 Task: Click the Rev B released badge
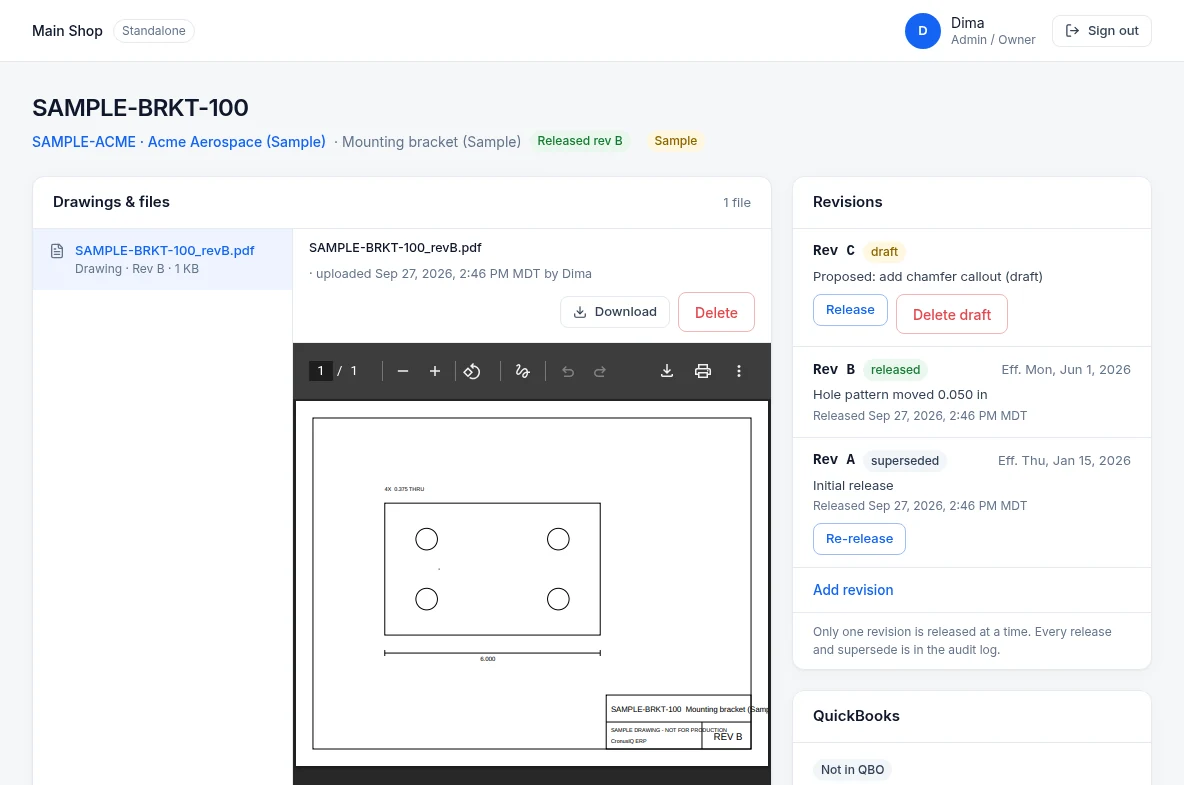tap(896, 370)
